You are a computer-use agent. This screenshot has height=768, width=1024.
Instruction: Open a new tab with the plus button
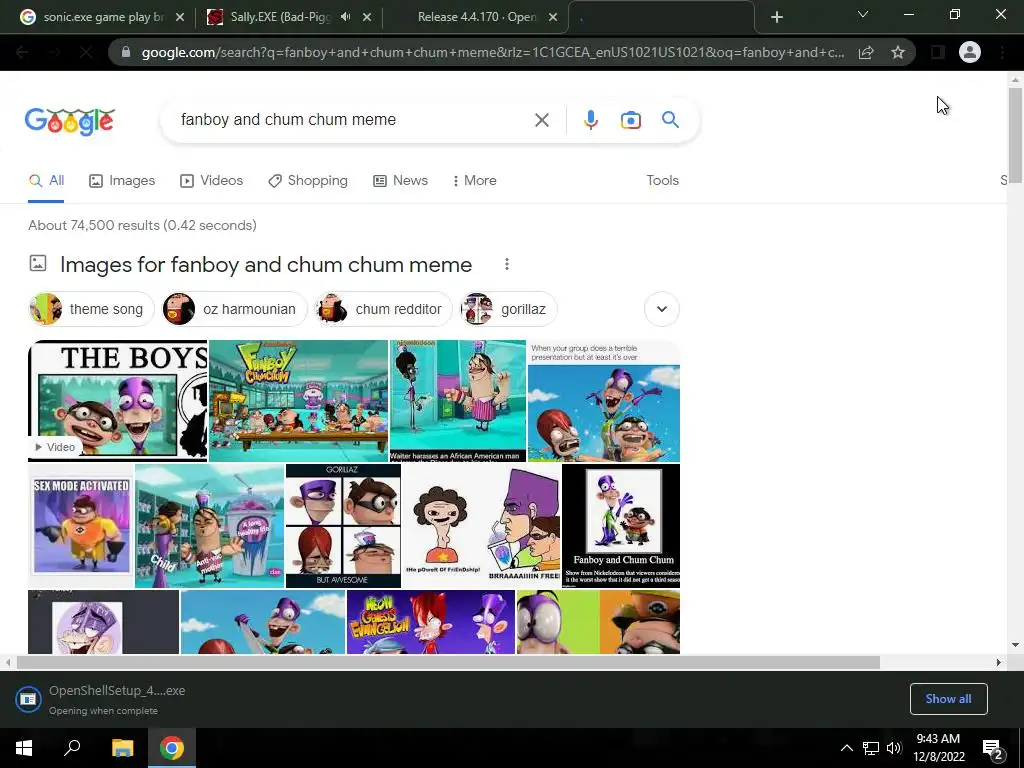pos(776,18)
